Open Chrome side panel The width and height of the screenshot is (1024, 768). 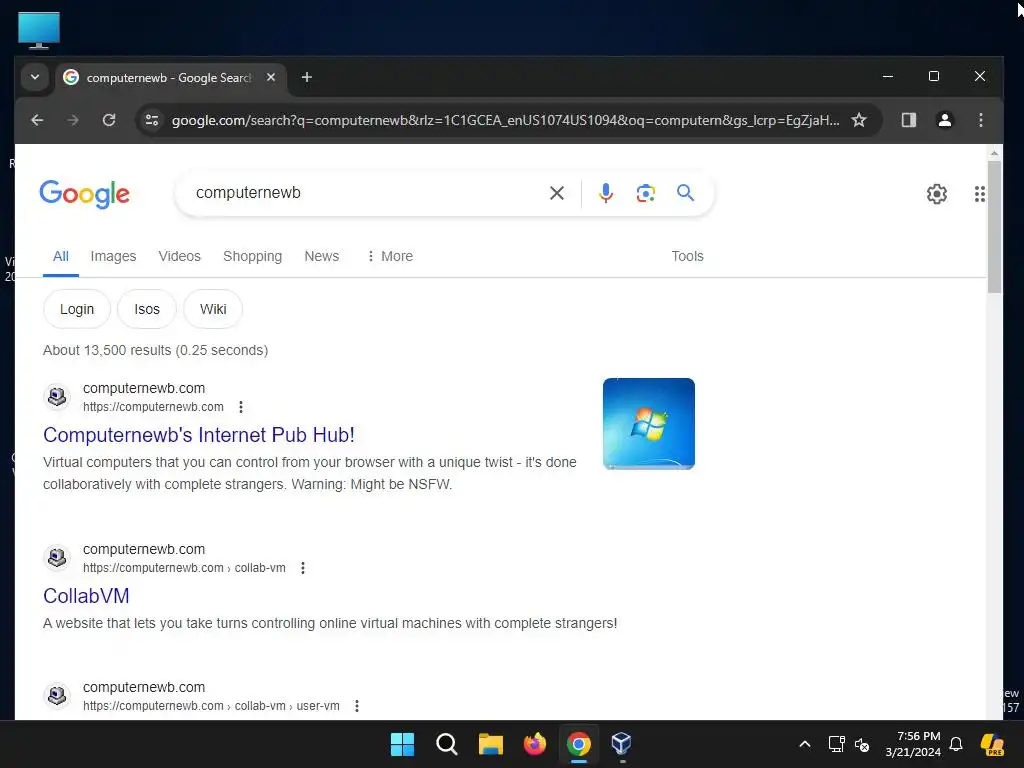pyautogui.click(x=908, y=120)
